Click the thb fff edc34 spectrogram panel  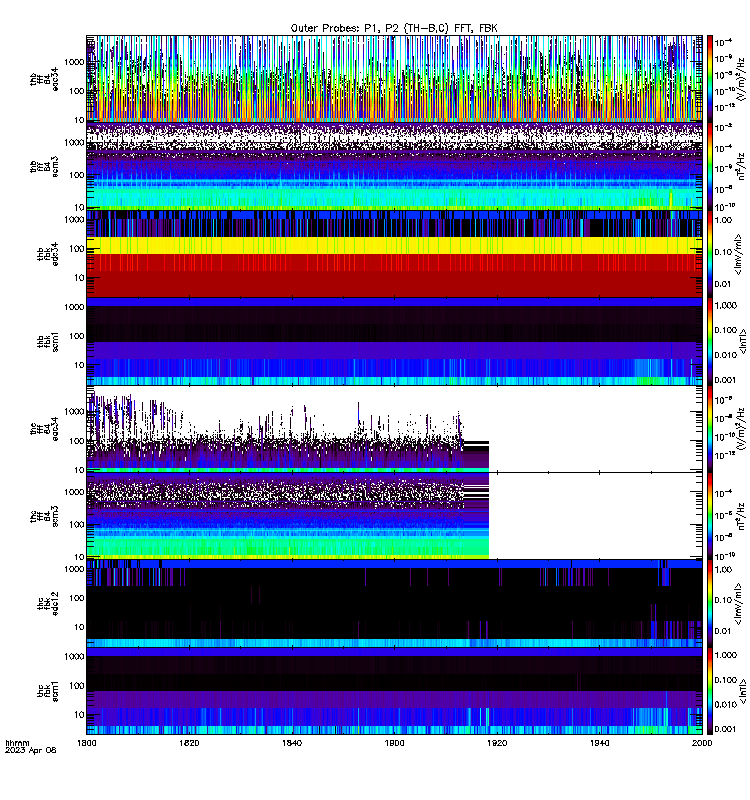point(394,79)
